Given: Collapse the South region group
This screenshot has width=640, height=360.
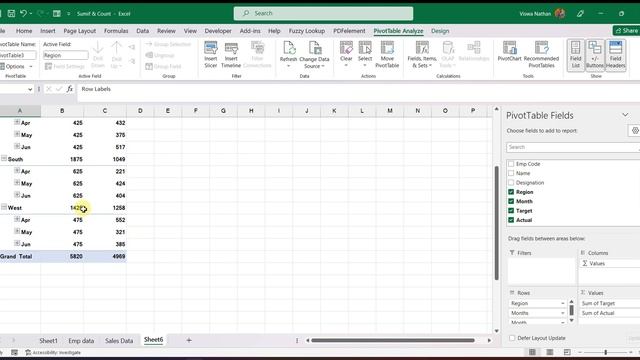Looking at the screenshot, I should [4, 158].
